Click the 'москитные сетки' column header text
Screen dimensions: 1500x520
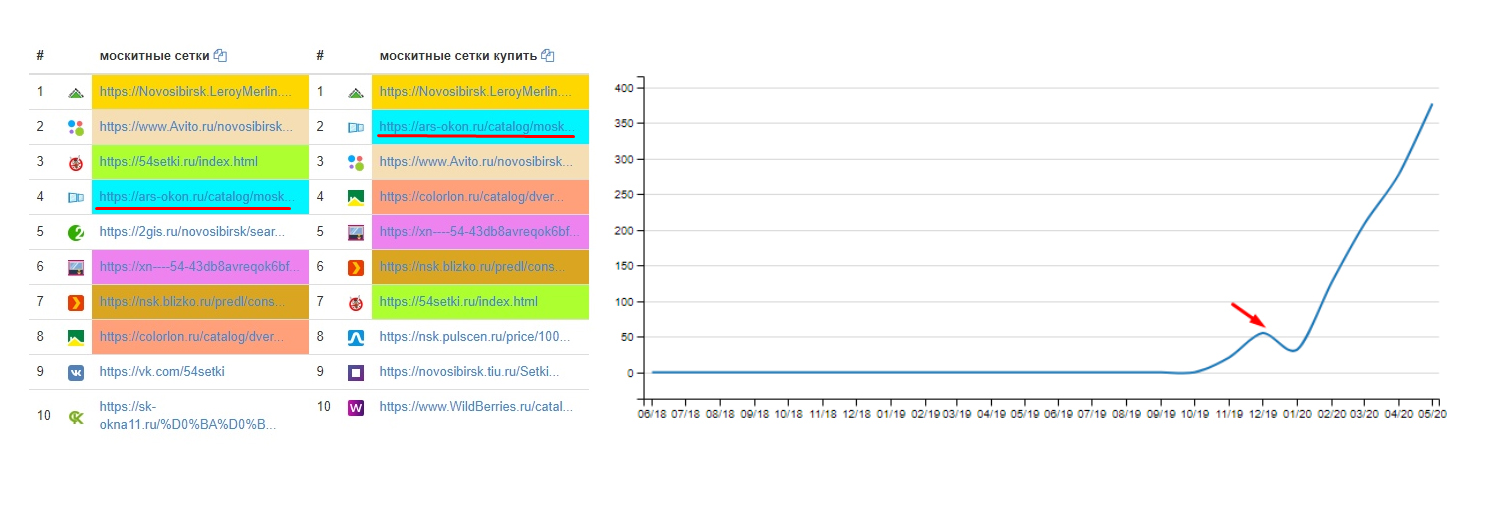[155, 56]
